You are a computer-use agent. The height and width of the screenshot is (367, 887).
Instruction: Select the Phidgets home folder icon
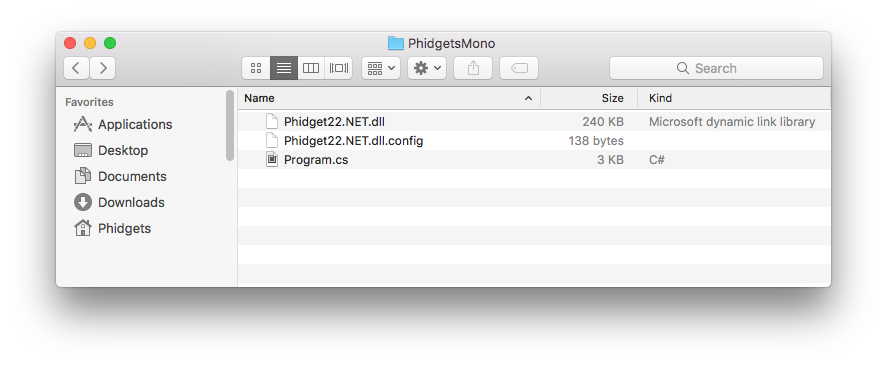pyautogui.click(x=83, y=228)
